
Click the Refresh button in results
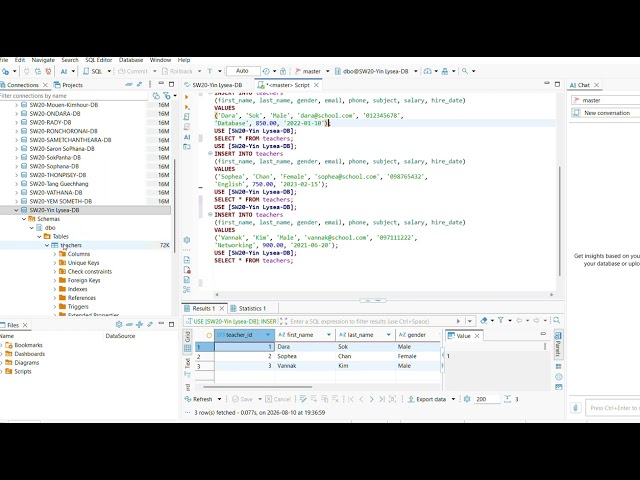pos(199,399)
